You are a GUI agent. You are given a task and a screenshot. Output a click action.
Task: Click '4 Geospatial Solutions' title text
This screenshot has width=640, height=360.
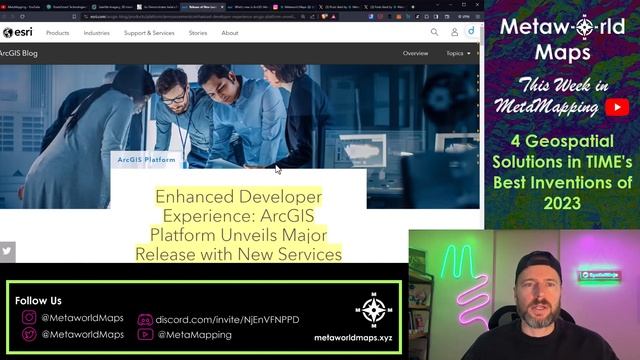[562, 172]
